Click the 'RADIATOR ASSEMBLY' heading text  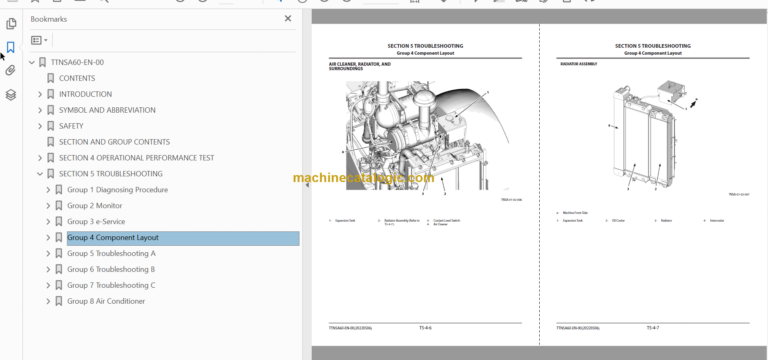tap(578, 64)
